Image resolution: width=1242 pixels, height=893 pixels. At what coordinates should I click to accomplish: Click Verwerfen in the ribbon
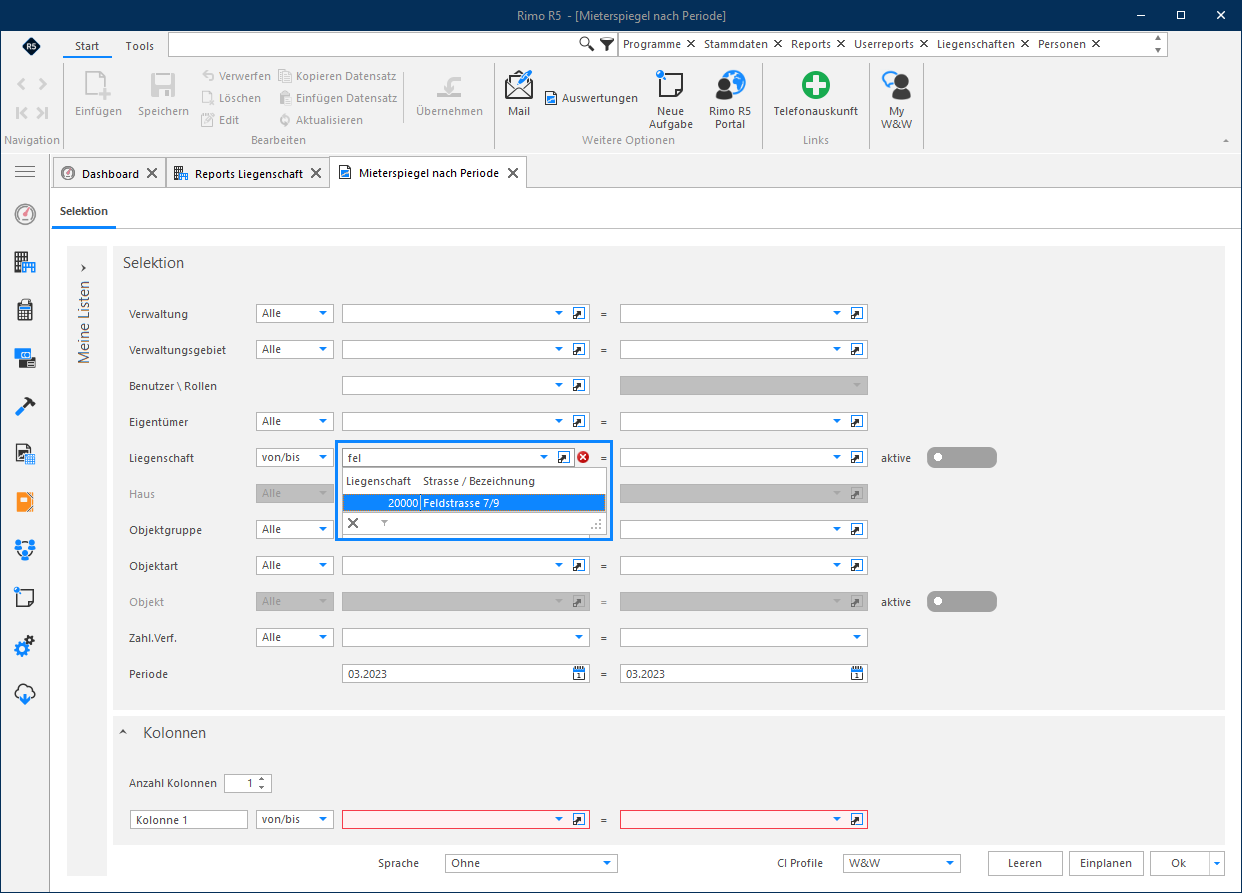coord(236,76)
